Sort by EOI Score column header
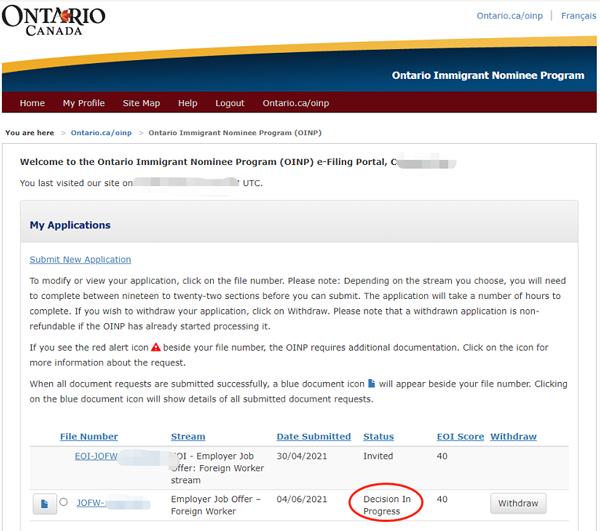600x531 pixels. pyautogui.click(x=458, y=437)
